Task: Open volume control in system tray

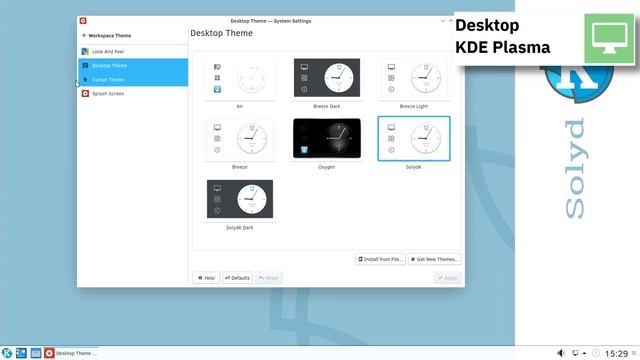Action: pos(561,353)
